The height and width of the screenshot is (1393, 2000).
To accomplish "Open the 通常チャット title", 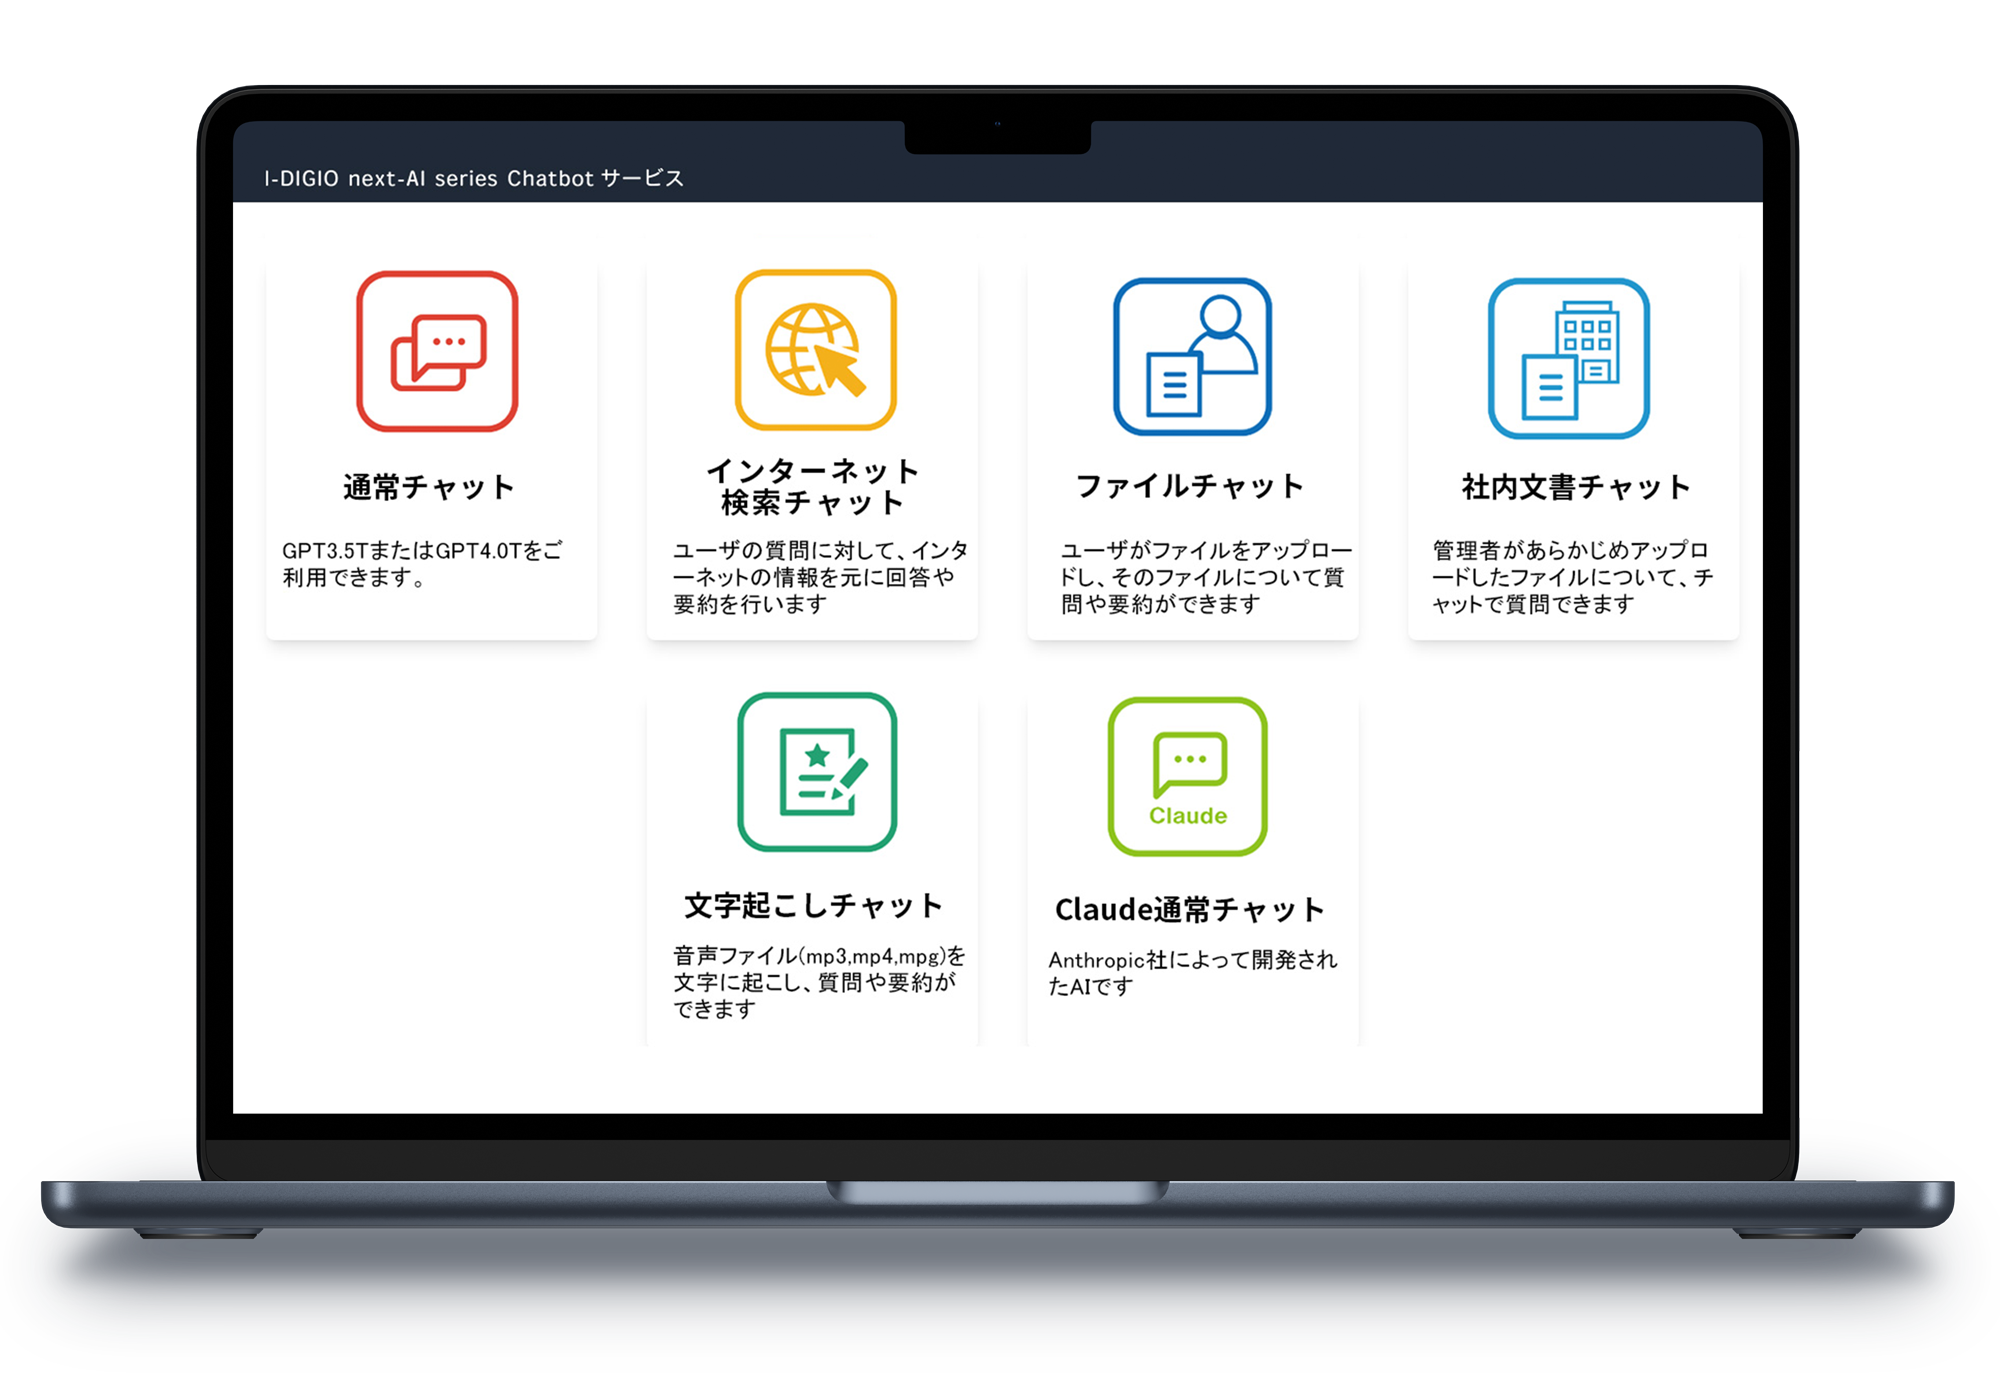I will [429, 487].
